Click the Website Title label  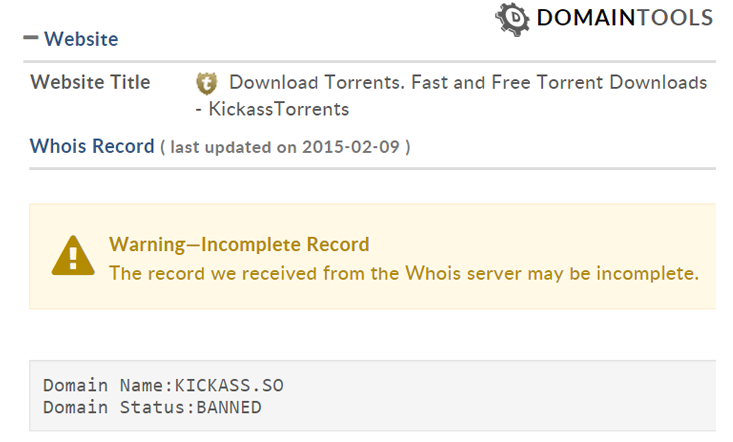point(91,82)
